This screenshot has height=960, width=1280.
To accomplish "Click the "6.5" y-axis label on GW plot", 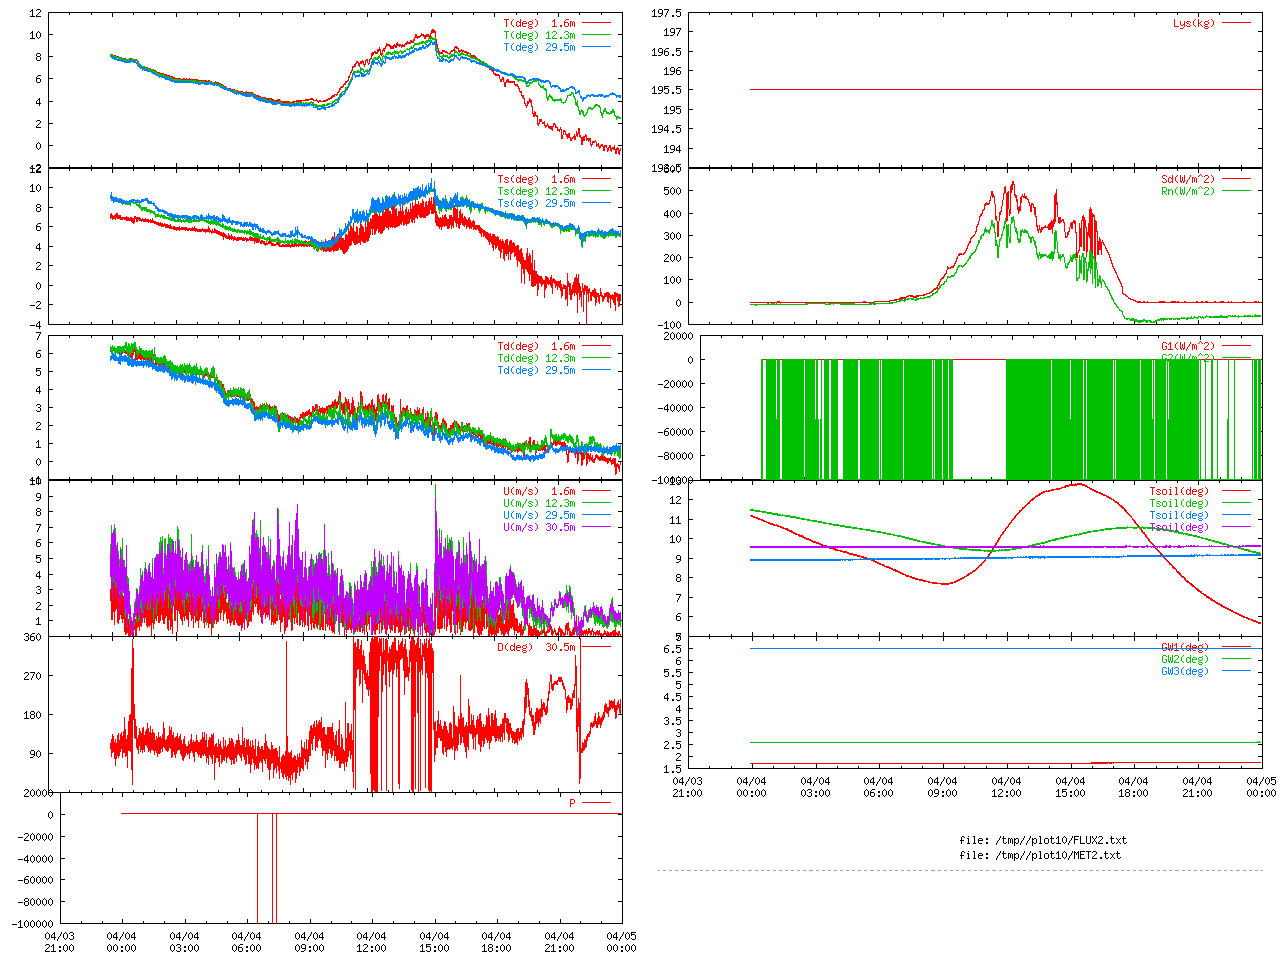I will (672, 650).
